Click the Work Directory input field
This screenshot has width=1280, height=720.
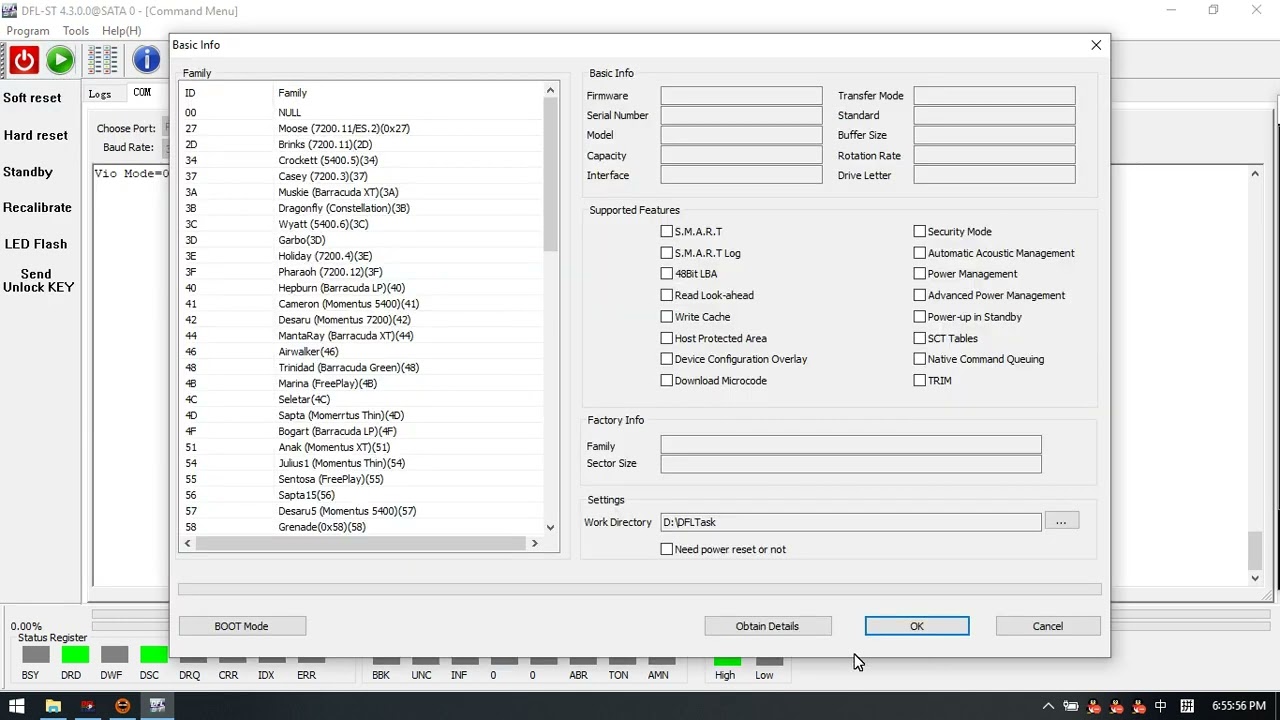[x=850, y=522]
